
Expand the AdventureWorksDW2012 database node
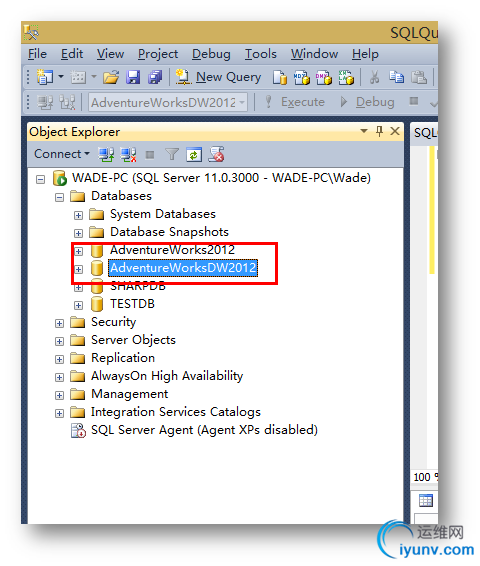pyautogui.click(x=78, y=269)
